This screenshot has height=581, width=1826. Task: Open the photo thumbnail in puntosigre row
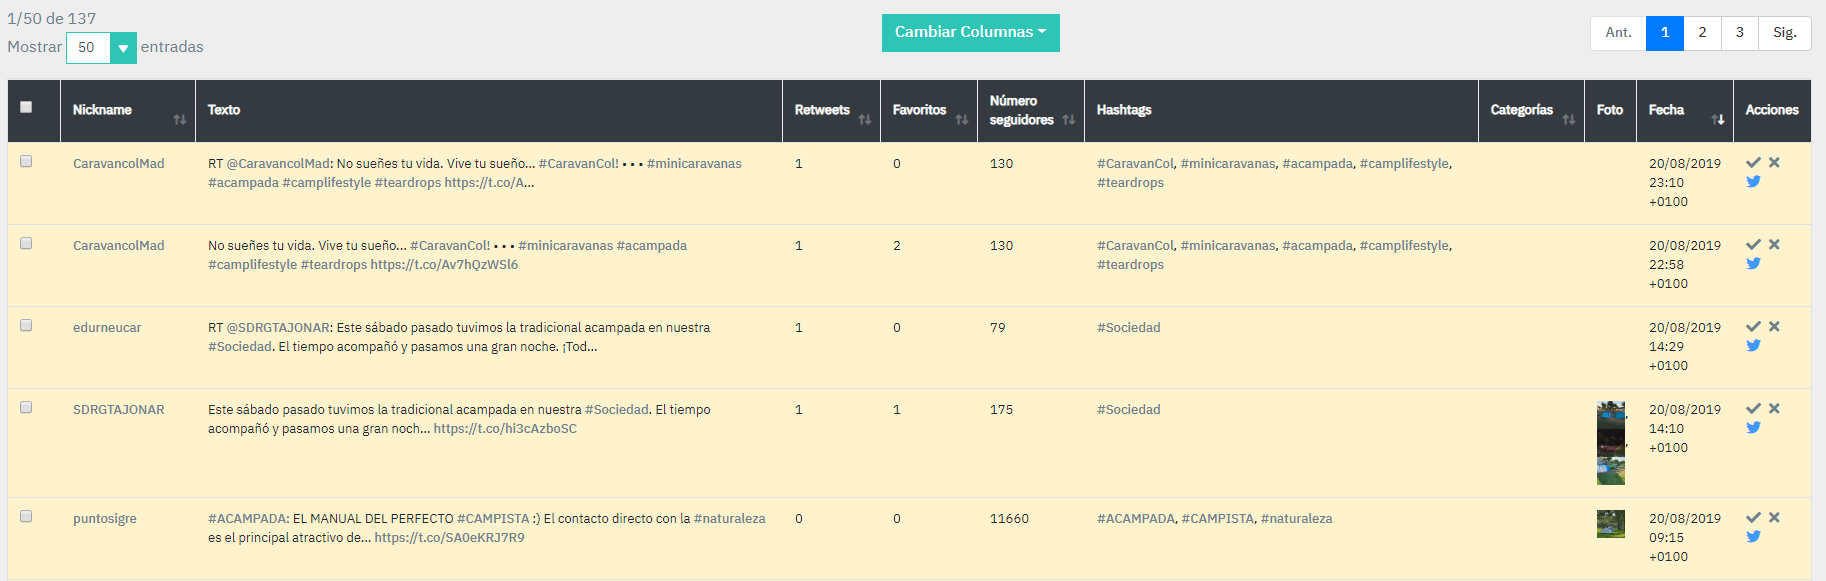click(x=1611, y=524)
